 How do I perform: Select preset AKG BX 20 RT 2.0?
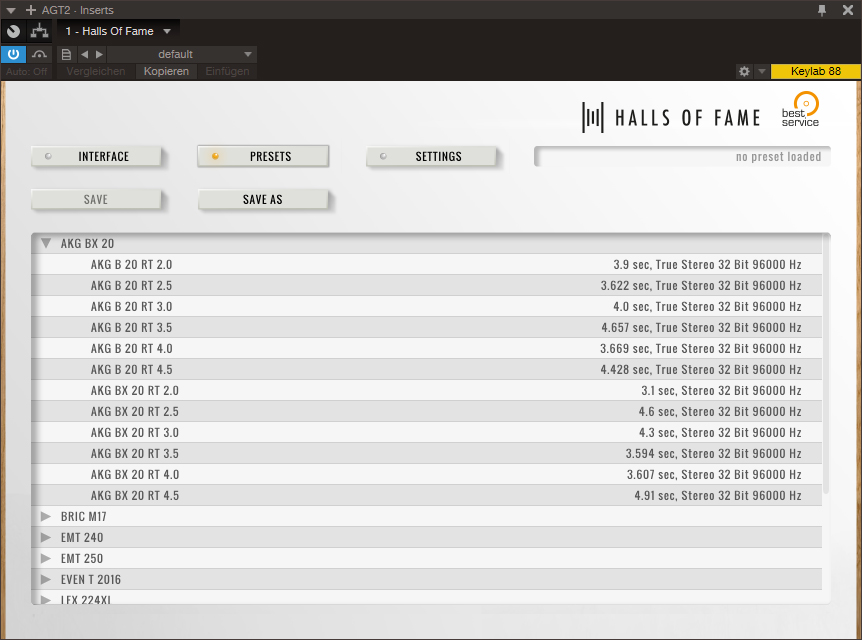[427, 390]
